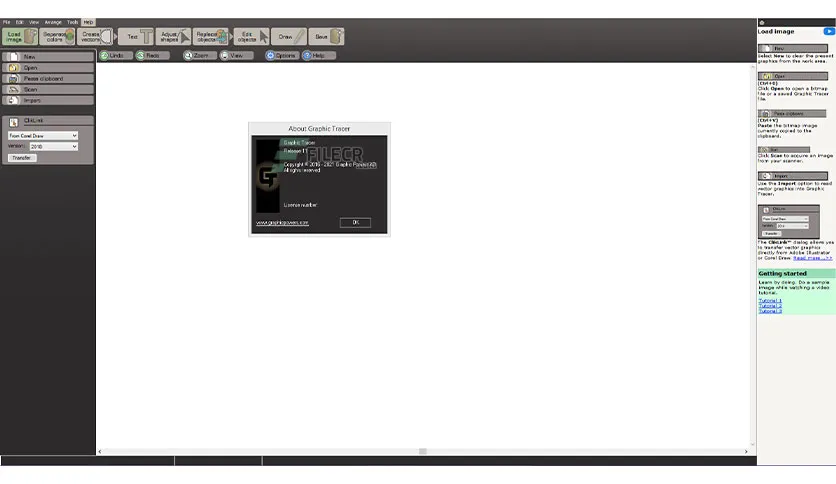This screenshot has width=836, height=484.
Task: Open the Help menu
Action: coord(88,22)
